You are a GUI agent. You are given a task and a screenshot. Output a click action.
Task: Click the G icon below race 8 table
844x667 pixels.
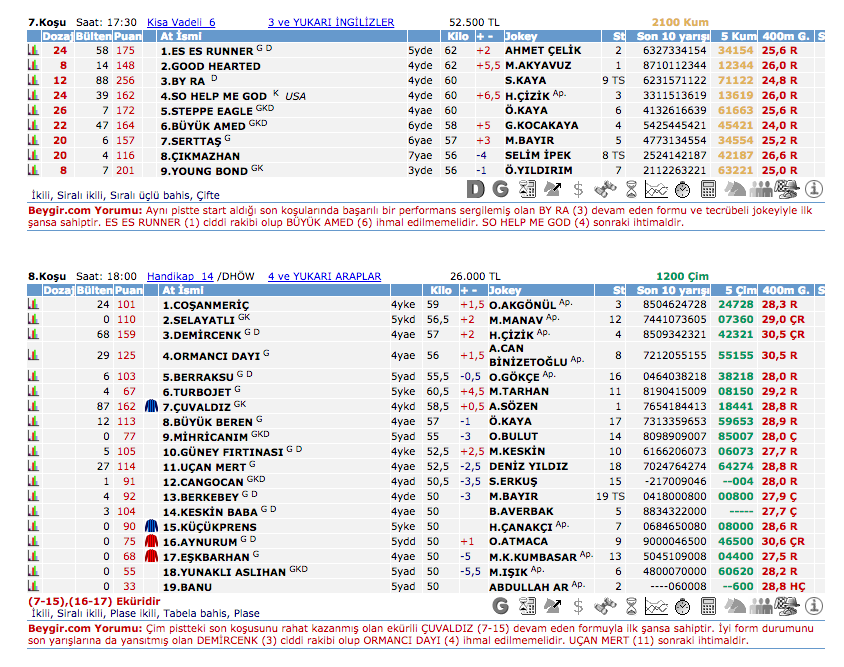501,607
